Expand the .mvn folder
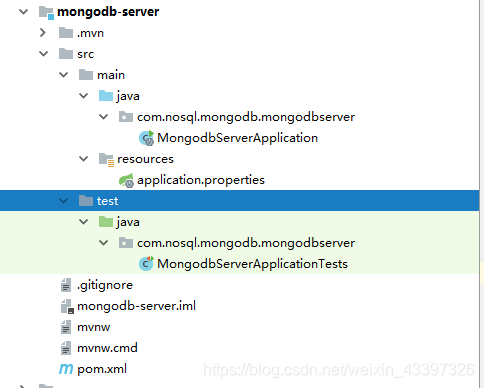Viewport: 484px width, 388px height. tap(42, 33)
